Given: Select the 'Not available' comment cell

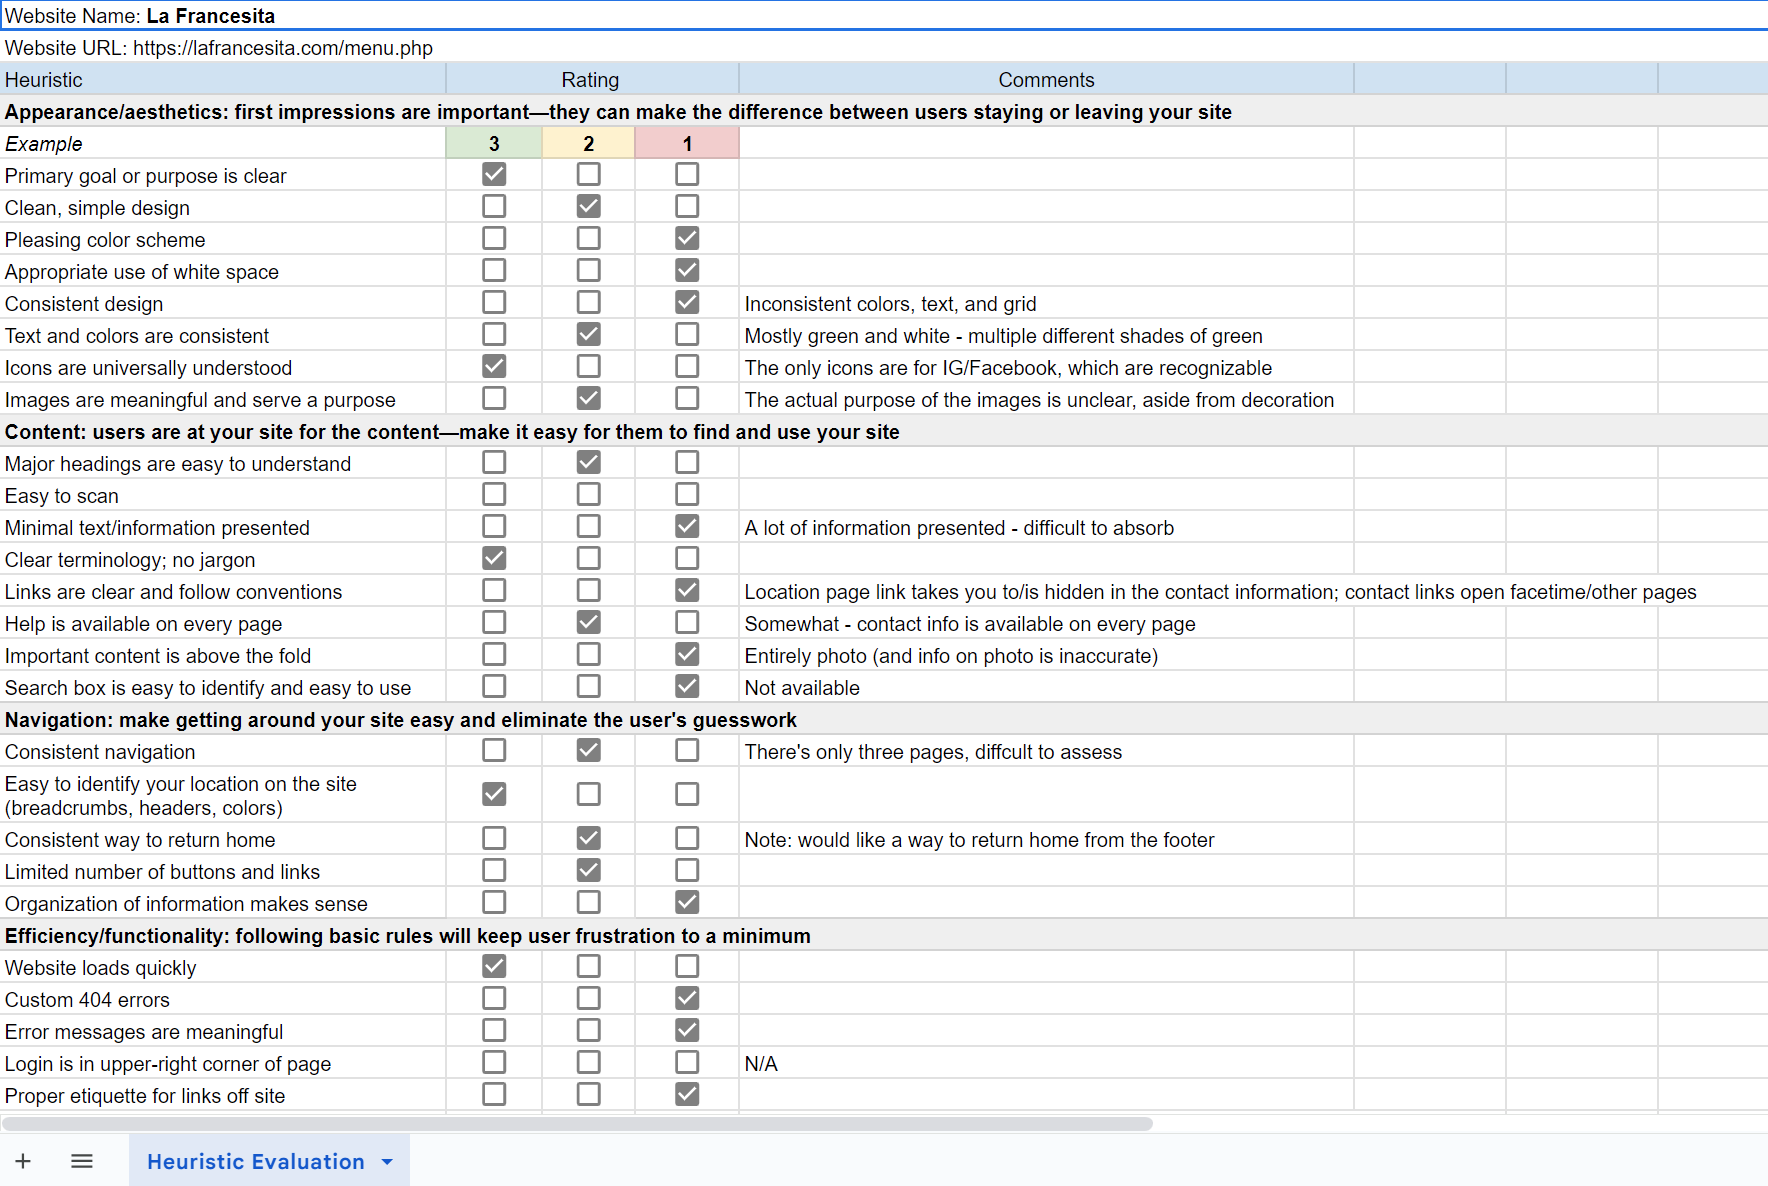Looking at the screenshot, I should point(1046,687).
